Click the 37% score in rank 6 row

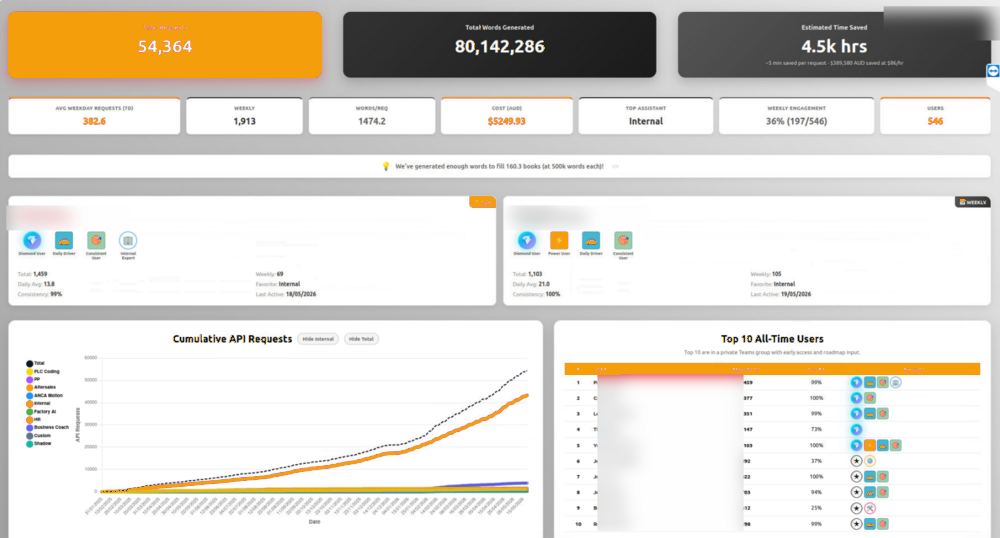click(816, 461)
